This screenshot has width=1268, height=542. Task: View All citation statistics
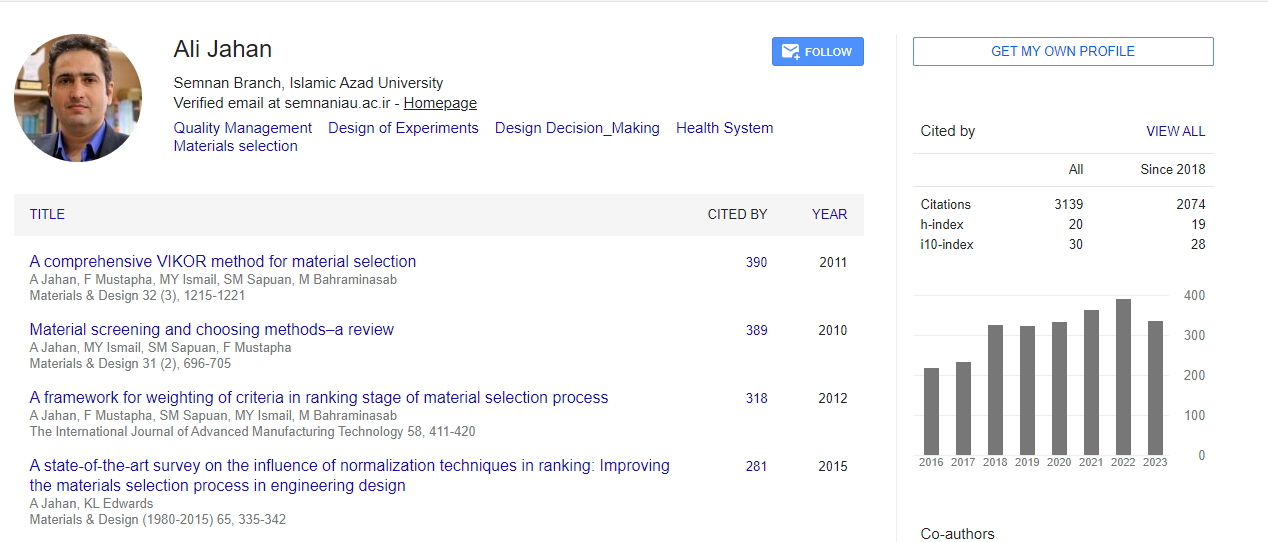(1175, 131)
